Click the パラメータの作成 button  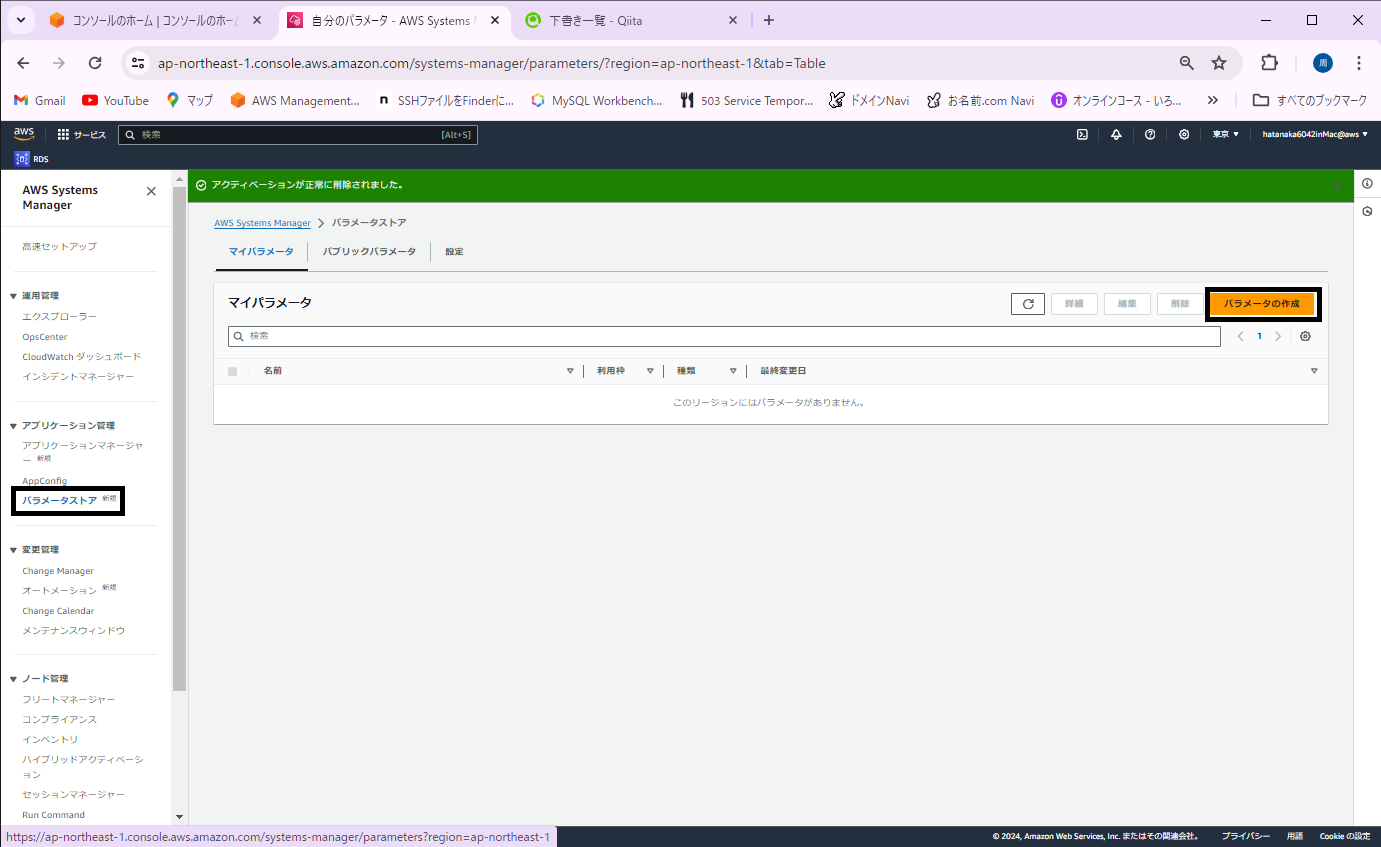1262,304
